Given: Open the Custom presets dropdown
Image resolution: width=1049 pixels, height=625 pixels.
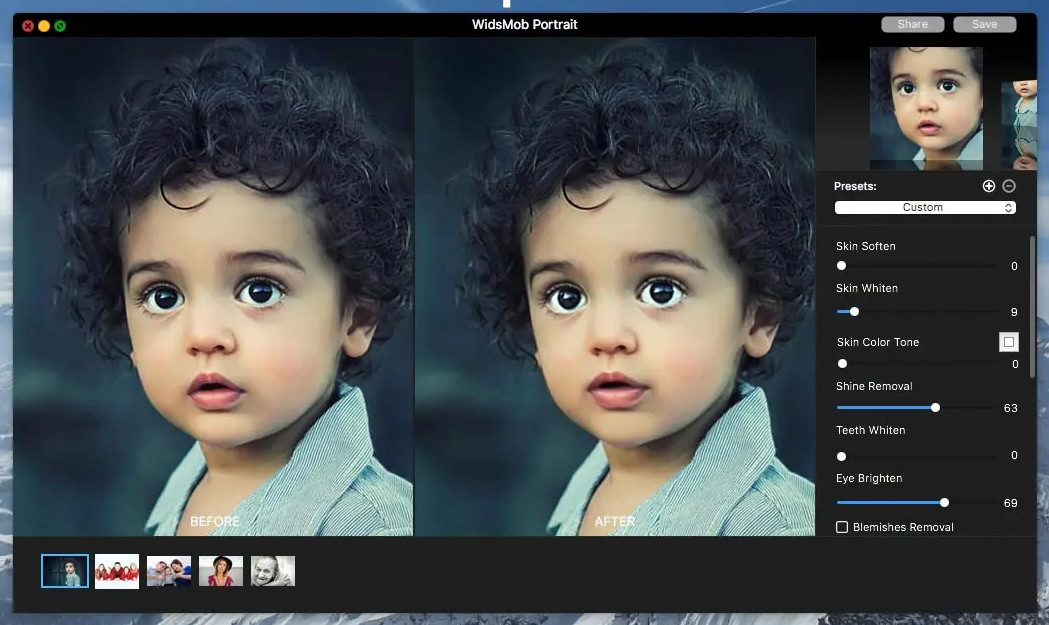Looking at the screenshot, I should pyautogui.click(x=925, y=207).
